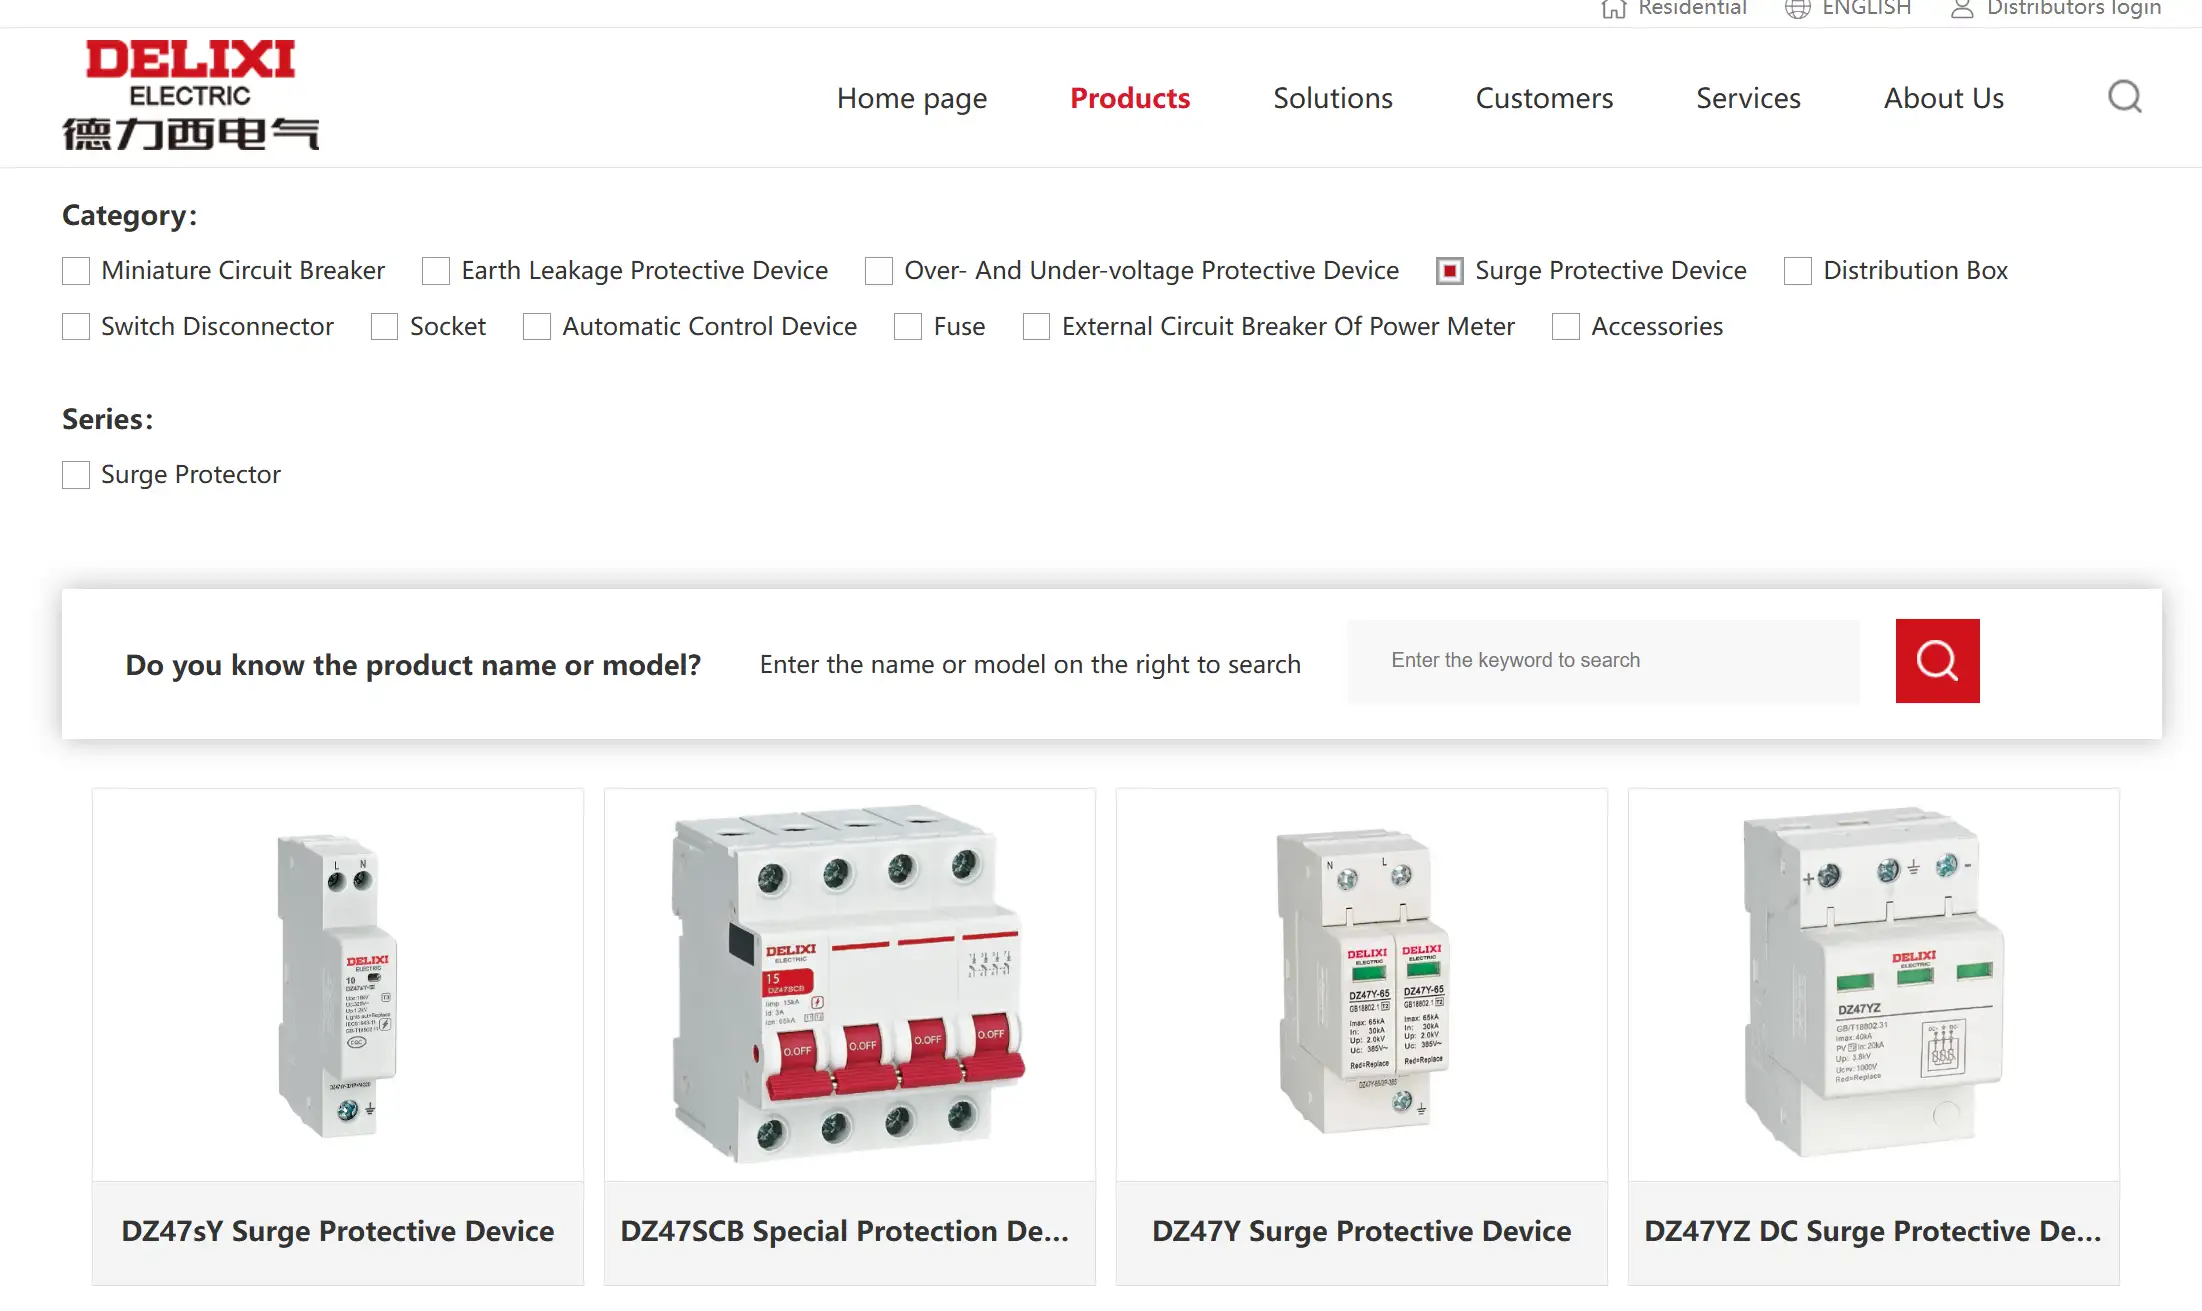Open DZ47YZ DC Surge Protective image
The height and width of the screenshot is (1311, 2202).
pyautogui.click(x=1874, y=985)
